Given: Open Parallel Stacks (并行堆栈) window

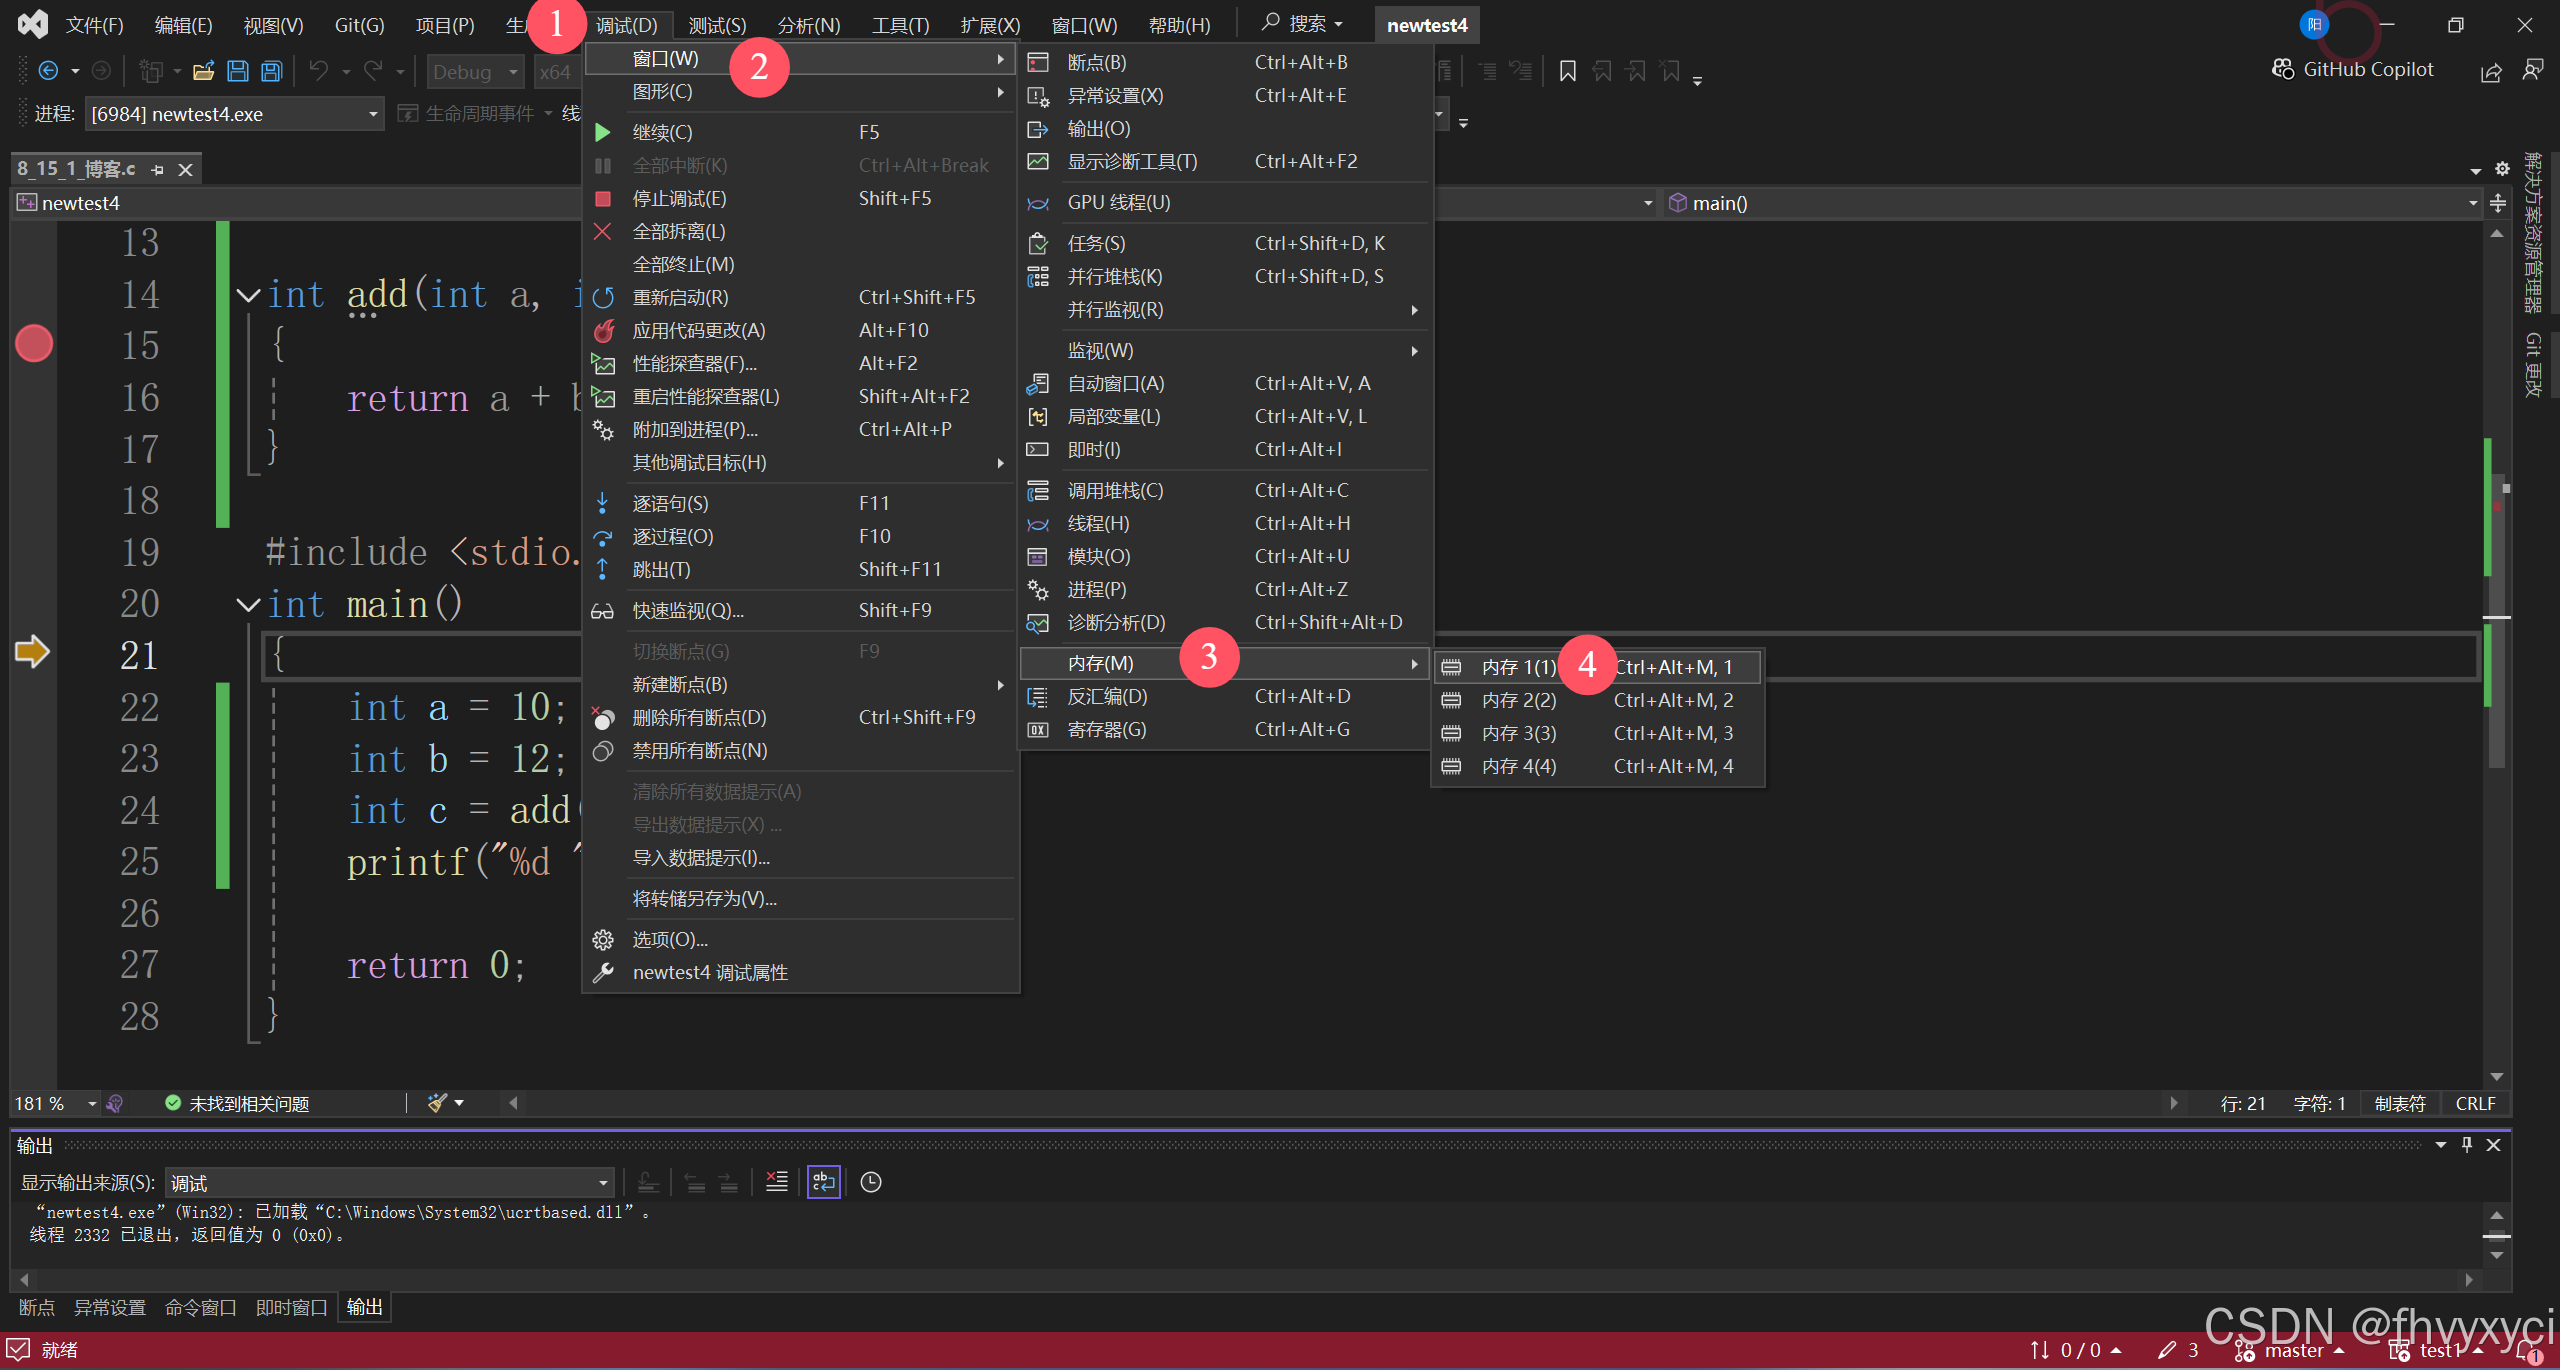Looking at the screenshot, I should pyautogui.click(x=1225, y=276).
